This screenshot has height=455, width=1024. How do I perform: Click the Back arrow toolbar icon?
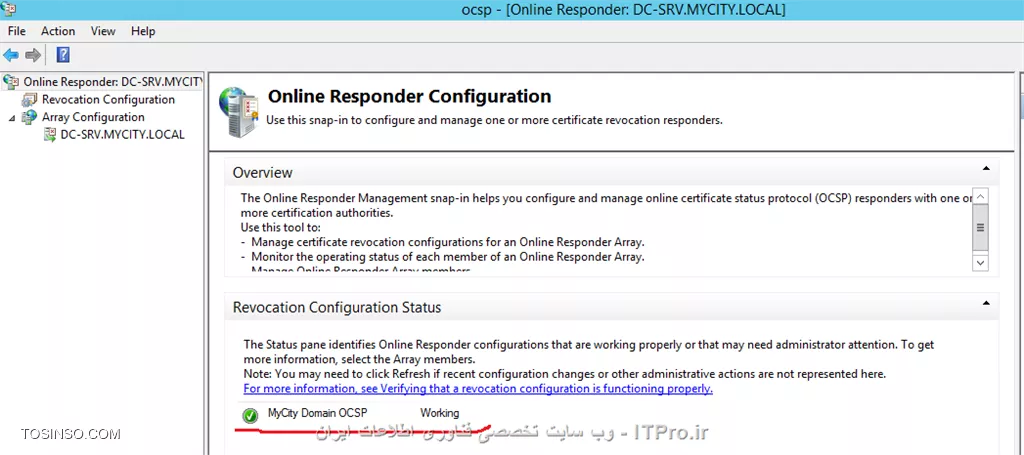[11, 55]
